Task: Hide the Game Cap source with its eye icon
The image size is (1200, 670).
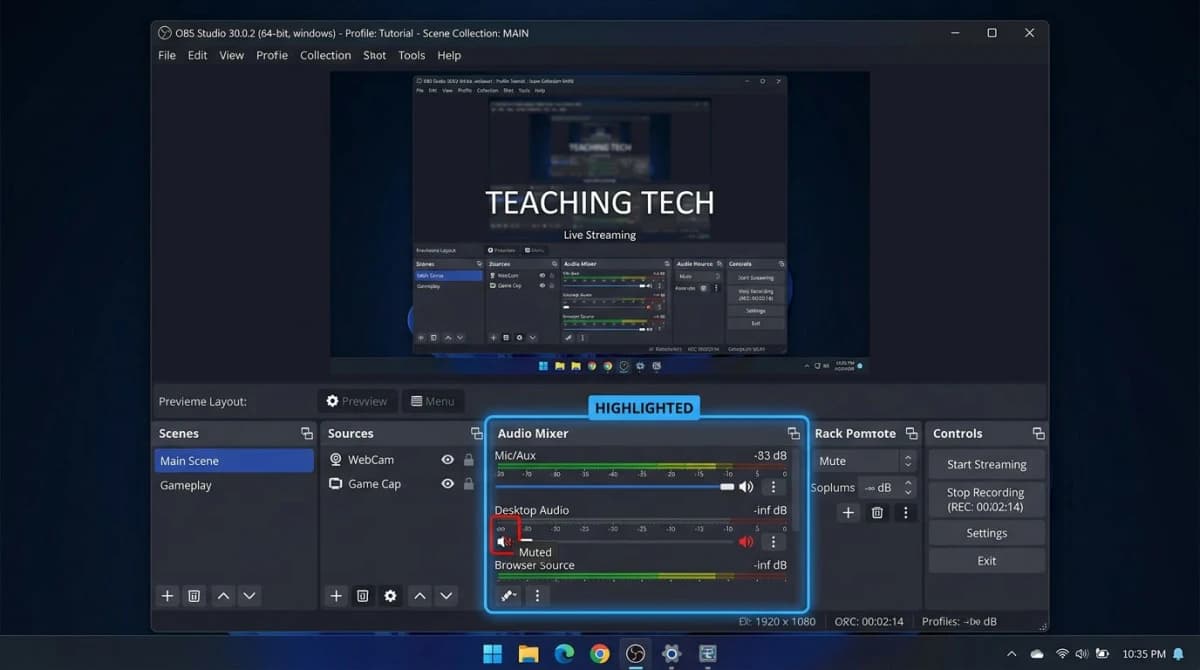Action: pyautogui.click(x=447, y=484)
